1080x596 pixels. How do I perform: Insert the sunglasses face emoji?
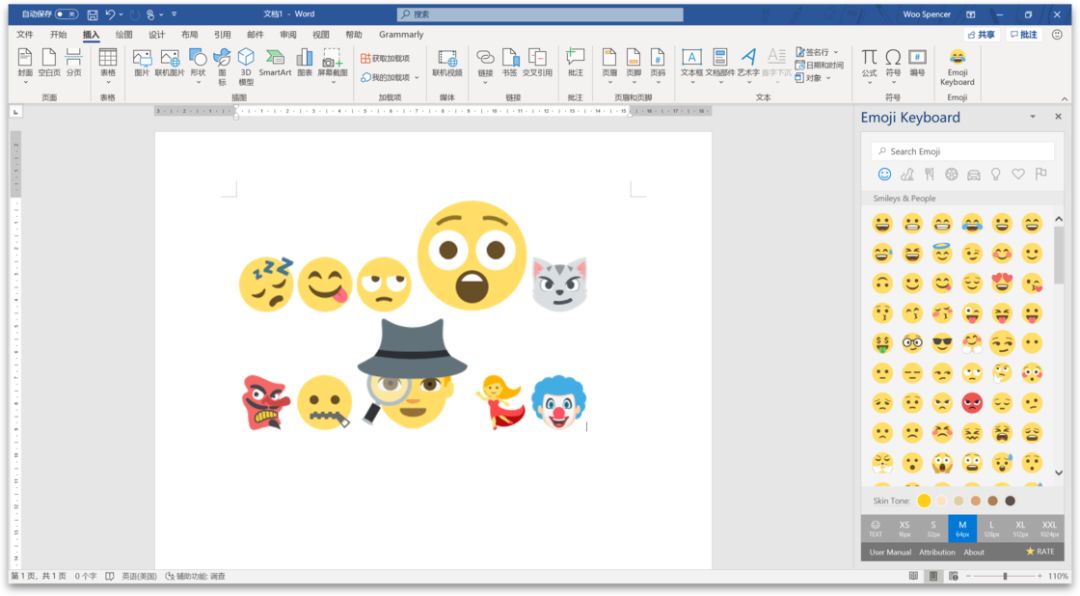tap(942, 343)
